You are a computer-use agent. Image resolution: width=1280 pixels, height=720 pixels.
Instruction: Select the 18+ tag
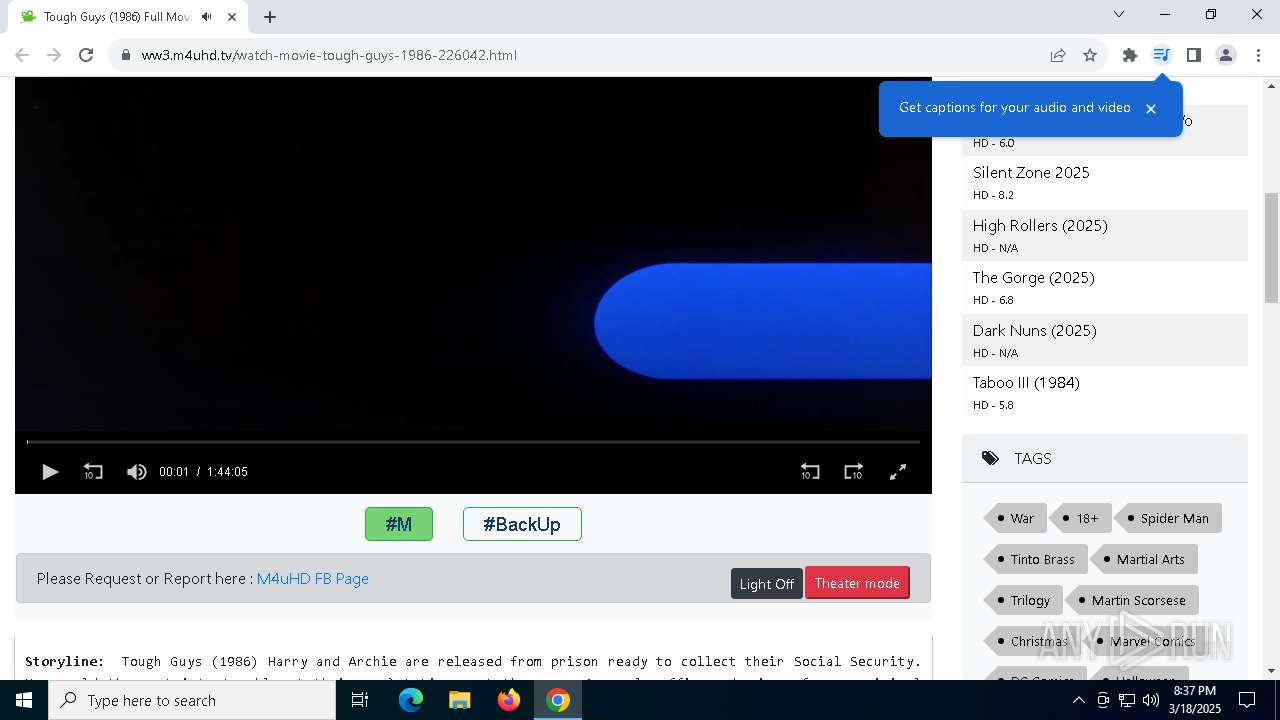1080,518
